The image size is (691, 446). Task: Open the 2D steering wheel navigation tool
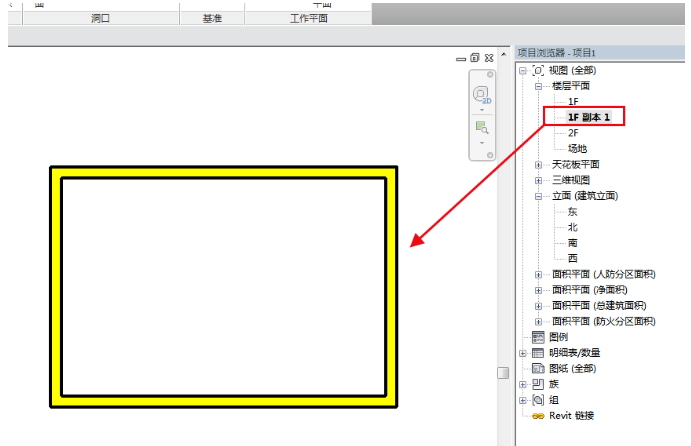[x=481, y=95]
